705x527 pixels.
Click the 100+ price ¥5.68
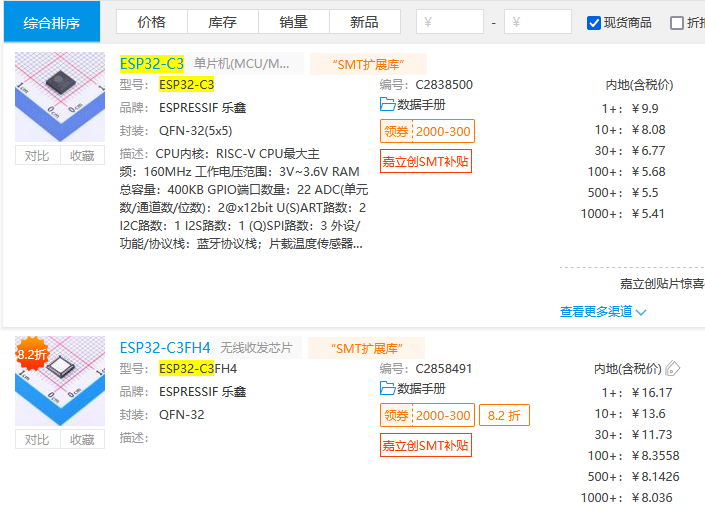(x=648, y=171)
